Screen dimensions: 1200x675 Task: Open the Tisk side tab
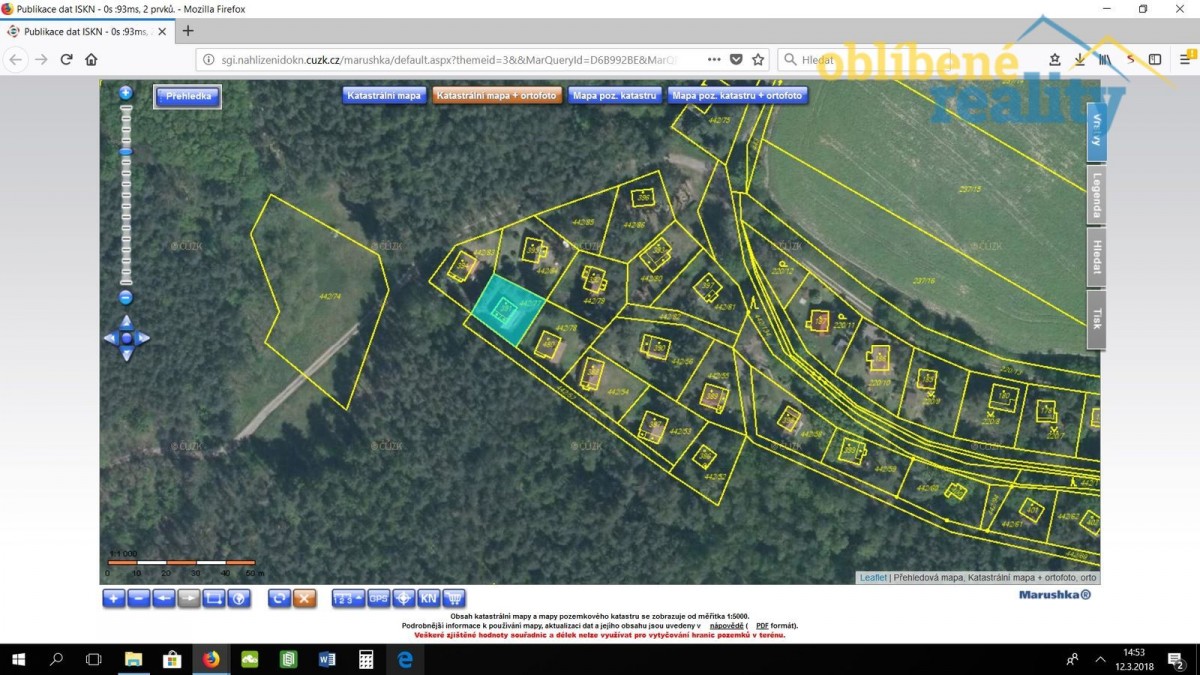point(1096,319)
